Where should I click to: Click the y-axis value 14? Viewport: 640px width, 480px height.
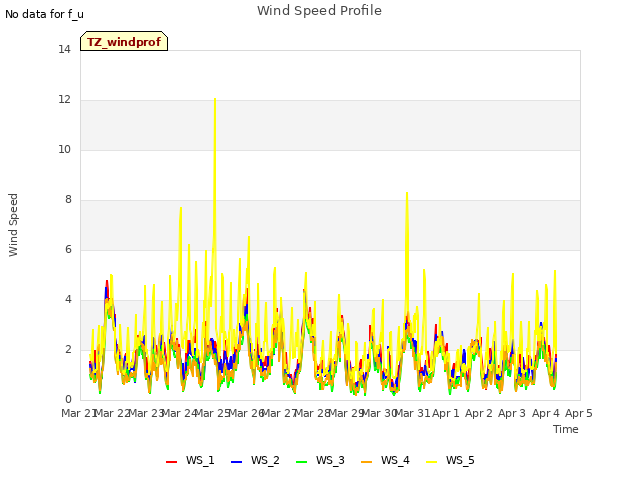click(x=64, y=50)
